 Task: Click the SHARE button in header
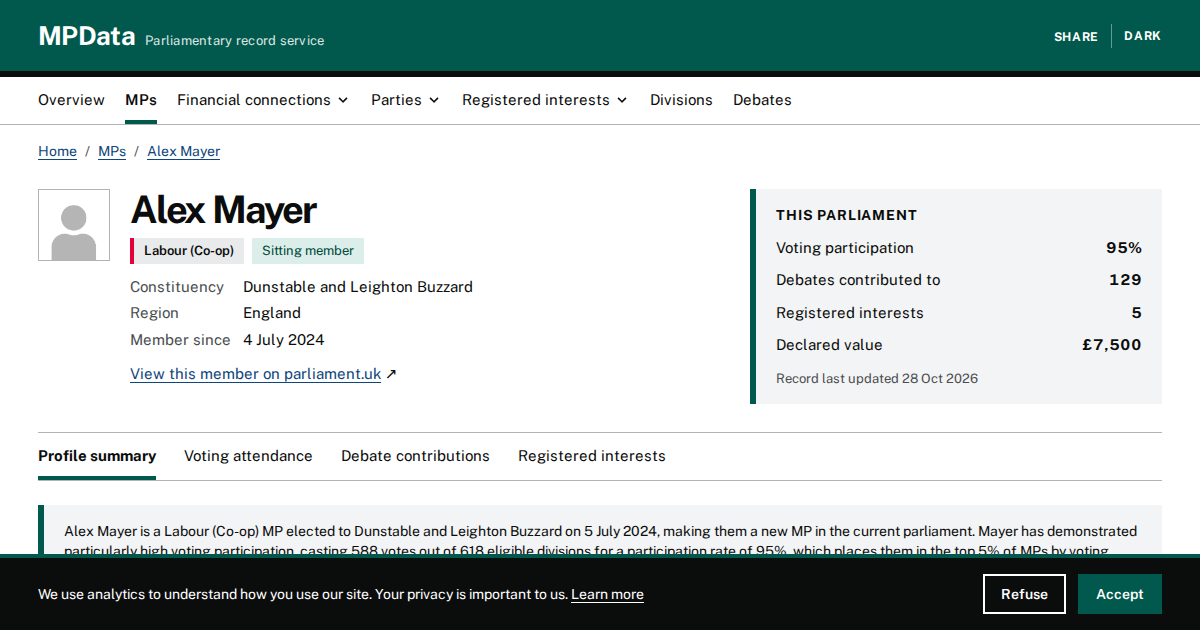point(1076,36)
